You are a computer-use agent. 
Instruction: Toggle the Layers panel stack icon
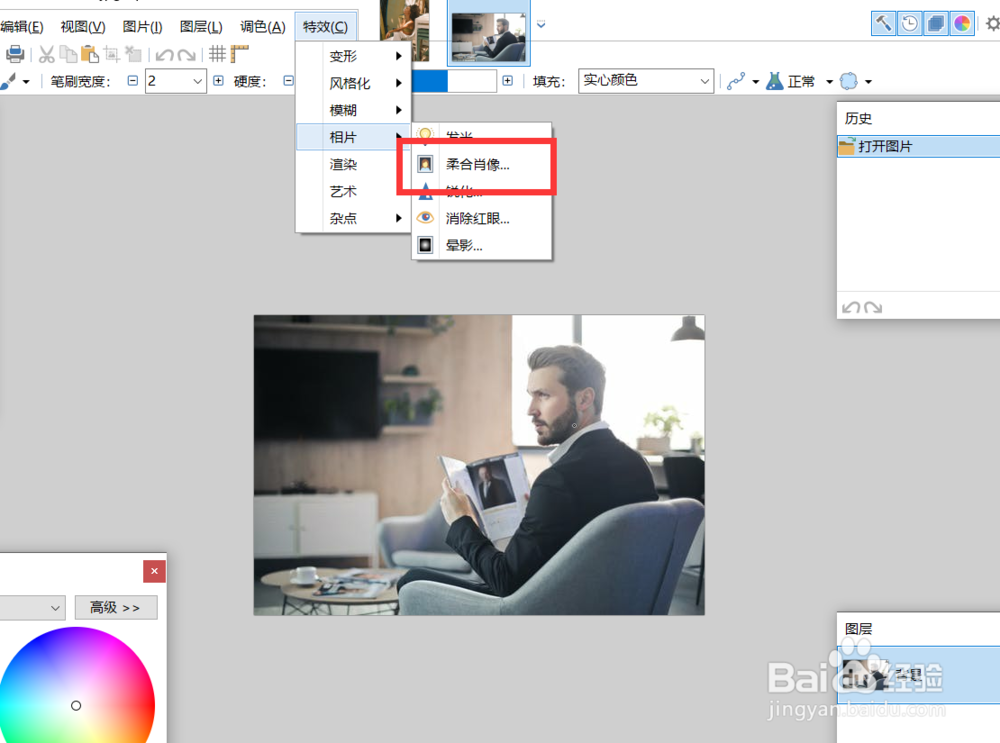point(935,23)
